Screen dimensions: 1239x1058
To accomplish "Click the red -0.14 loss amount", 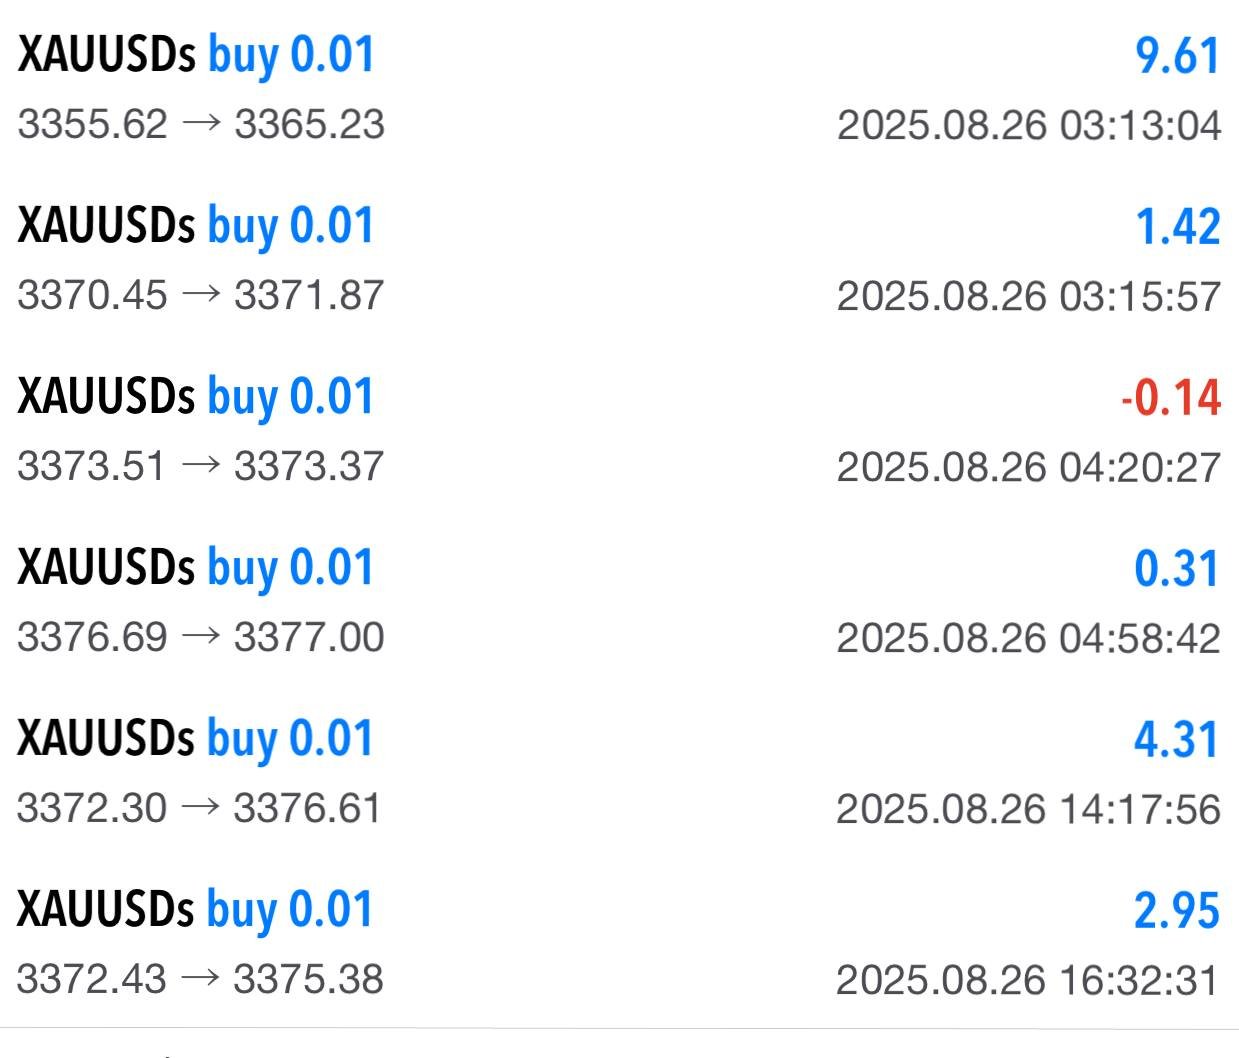I will click(x=1170, y=398).
